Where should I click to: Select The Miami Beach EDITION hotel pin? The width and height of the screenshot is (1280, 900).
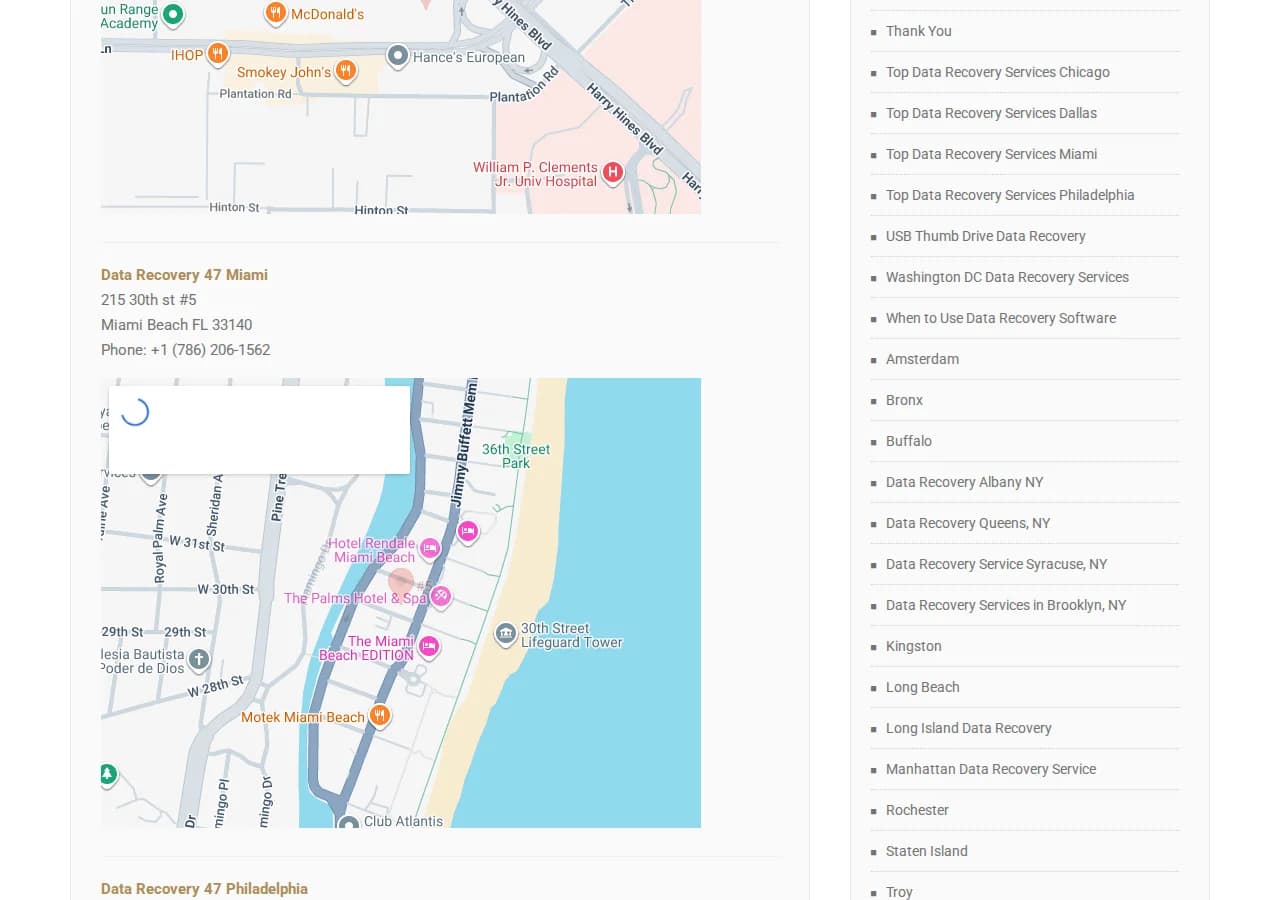click(x=429, y=646)
